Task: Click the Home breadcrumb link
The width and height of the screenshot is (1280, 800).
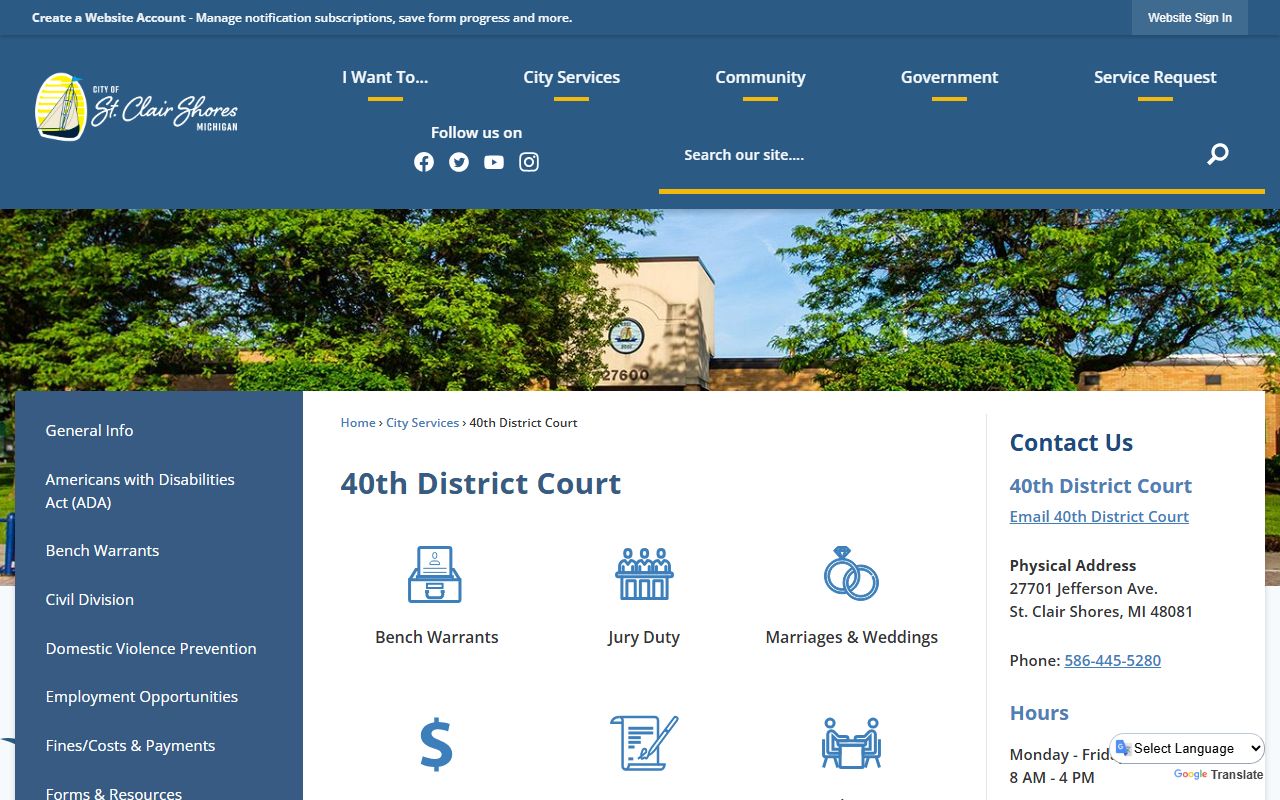Action: pos(358,423)
